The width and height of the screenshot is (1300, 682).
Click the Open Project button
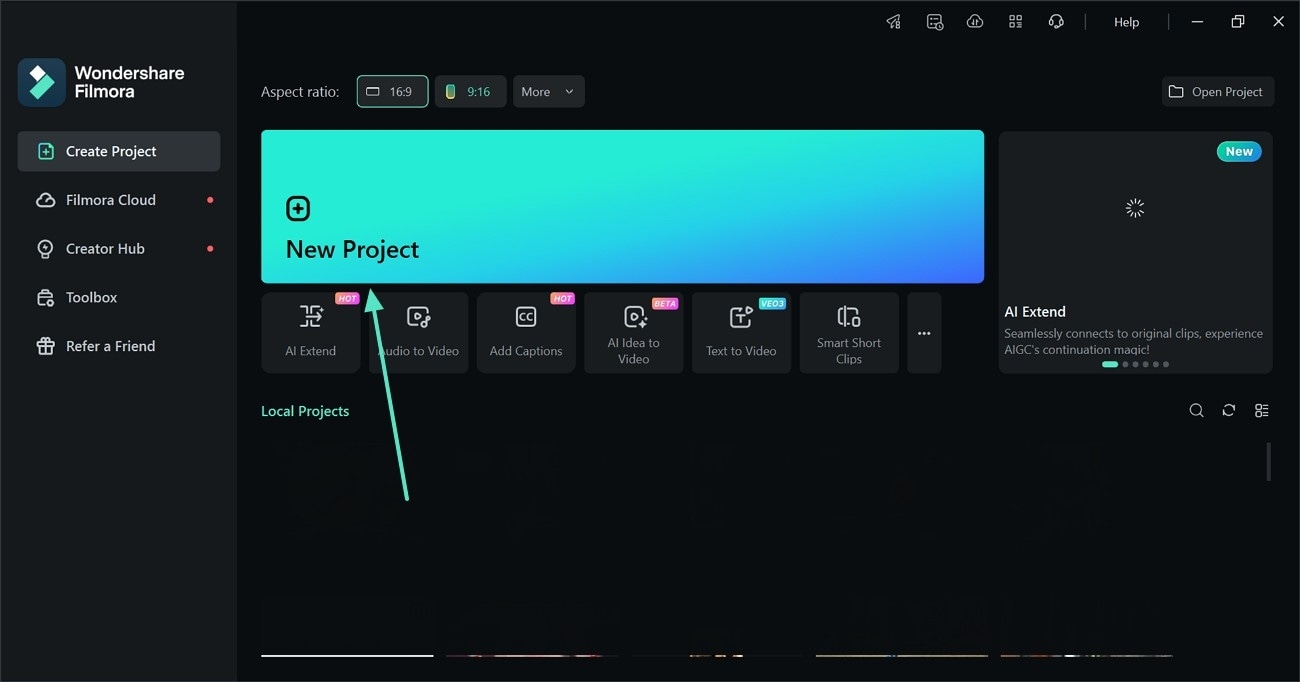(1218, 91)
